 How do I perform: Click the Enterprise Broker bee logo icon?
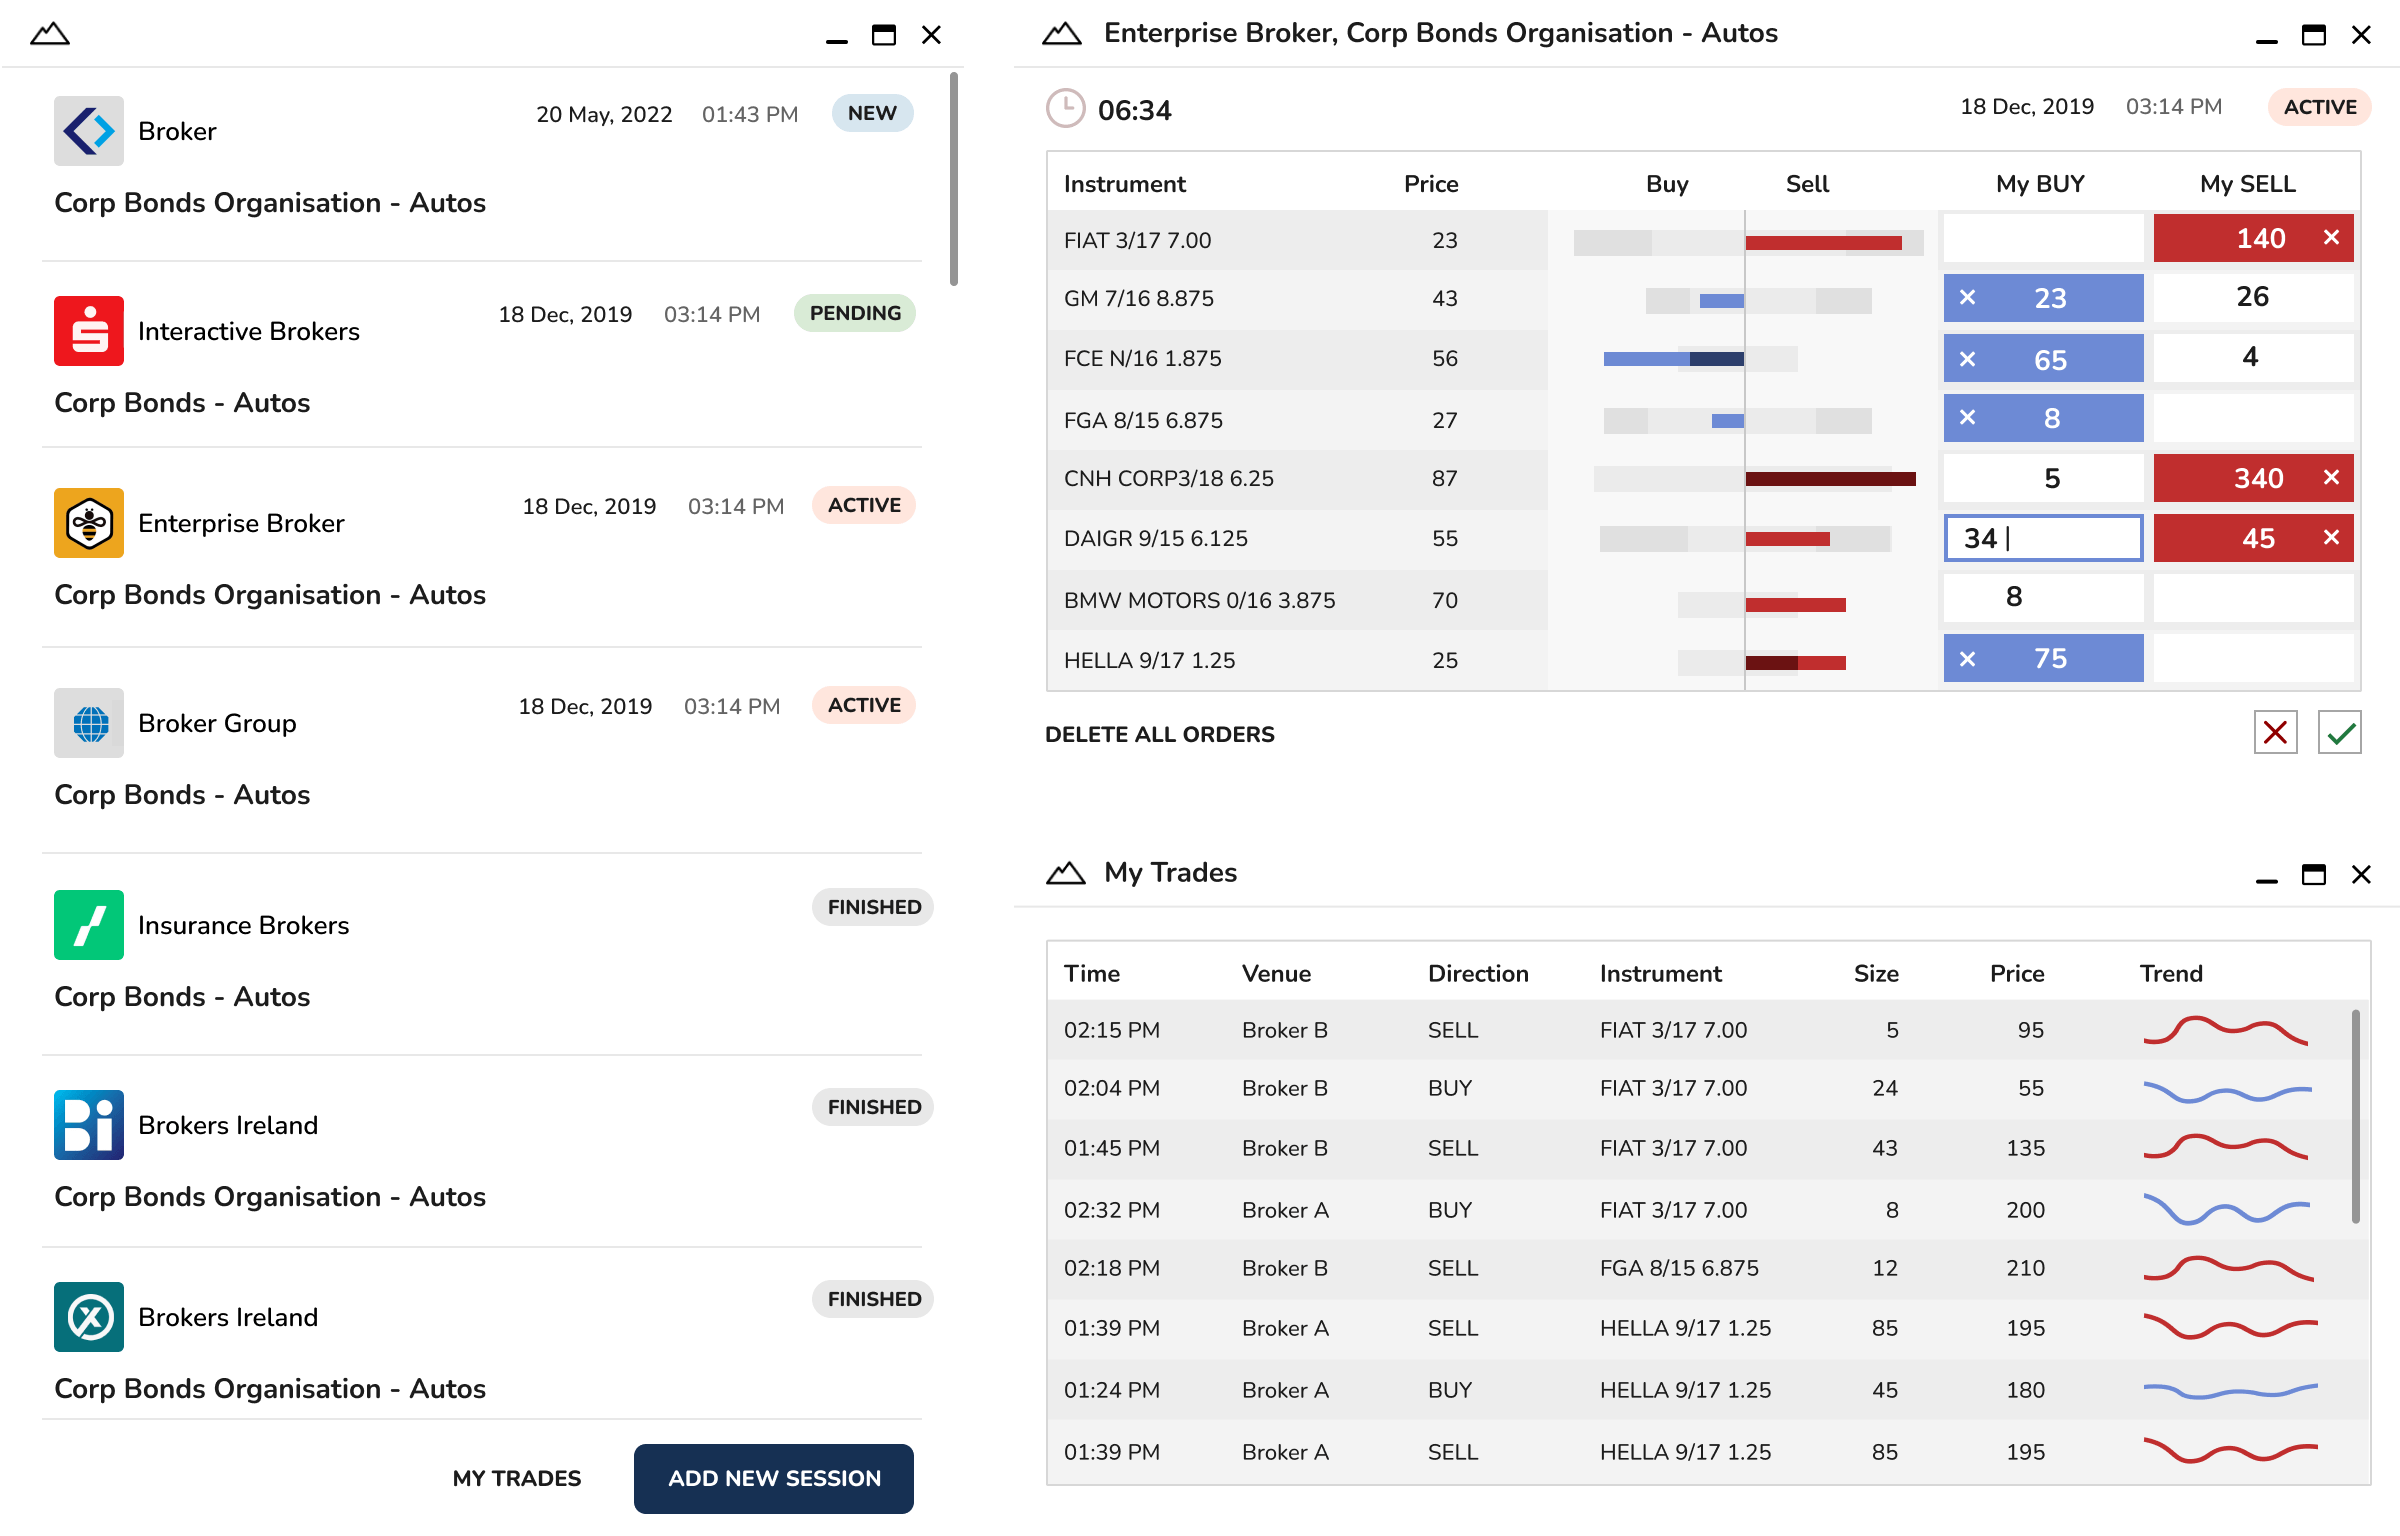pos(89,523)
